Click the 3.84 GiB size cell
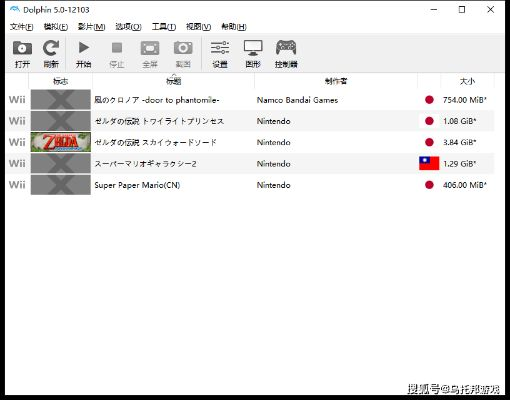 pyautogui.click(x=459, y=142)
